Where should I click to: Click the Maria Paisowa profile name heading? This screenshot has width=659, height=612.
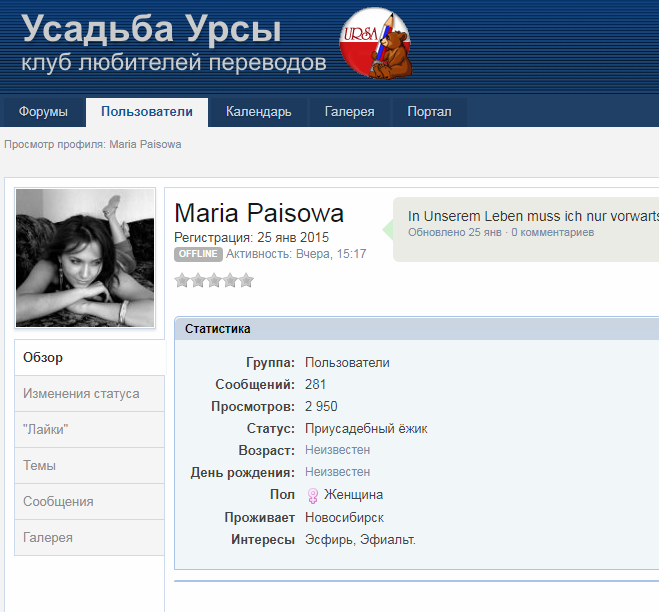259,213
